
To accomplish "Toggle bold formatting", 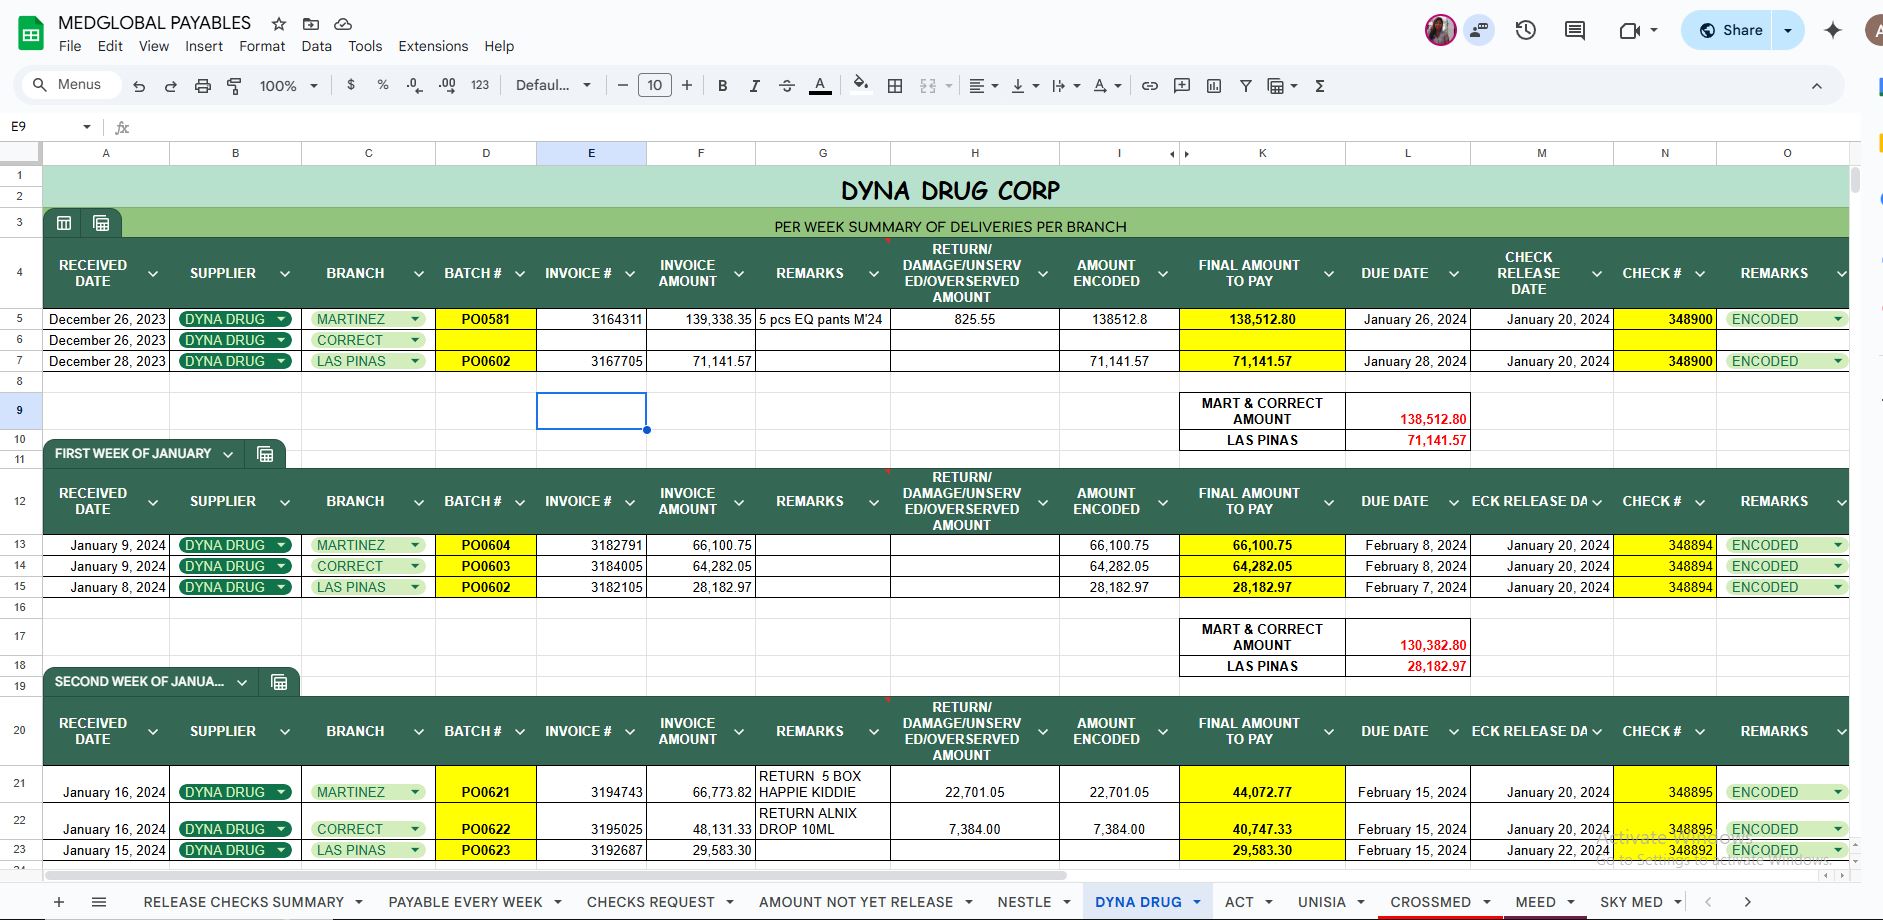I will (723, 86).
